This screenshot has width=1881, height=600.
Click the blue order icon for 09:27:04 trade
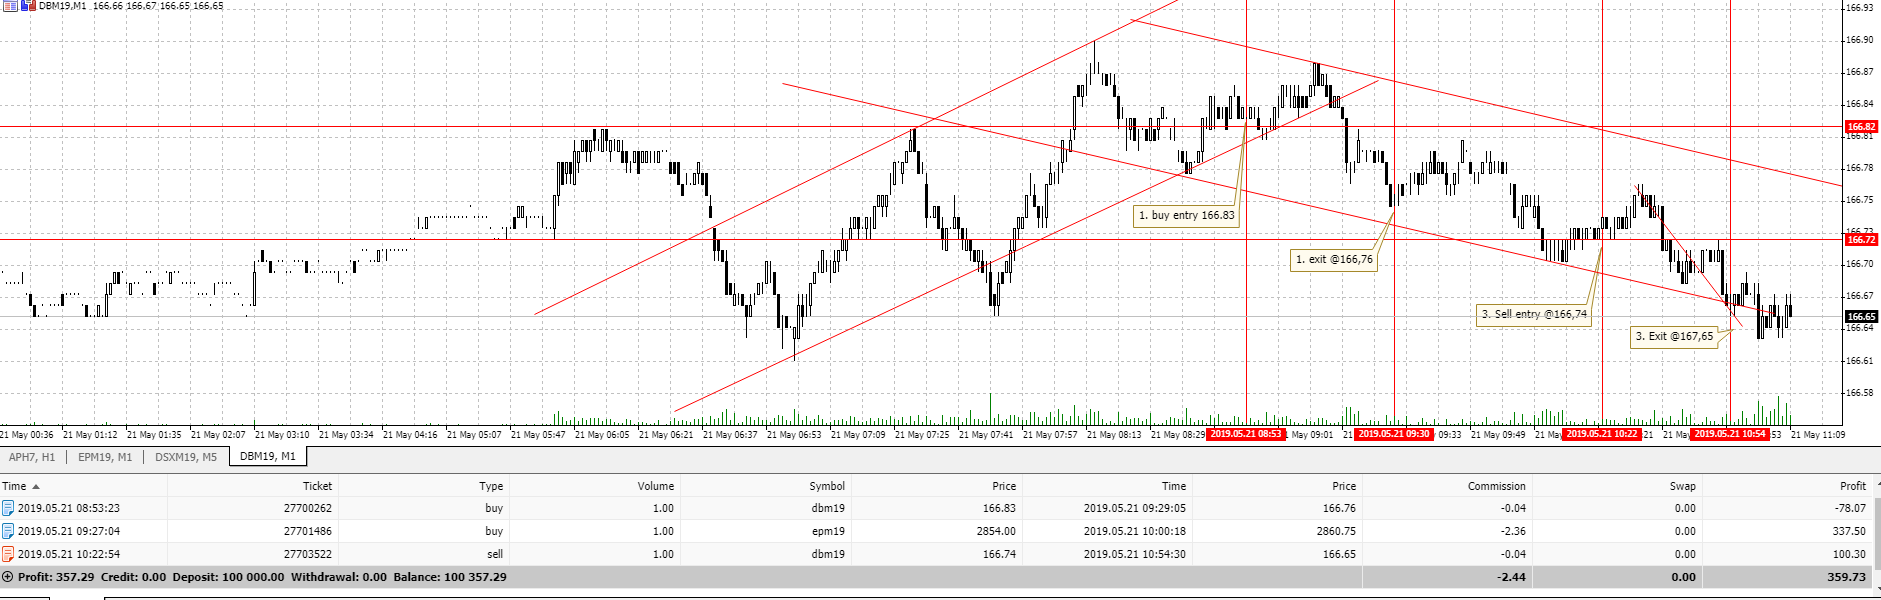click(8, 531)
